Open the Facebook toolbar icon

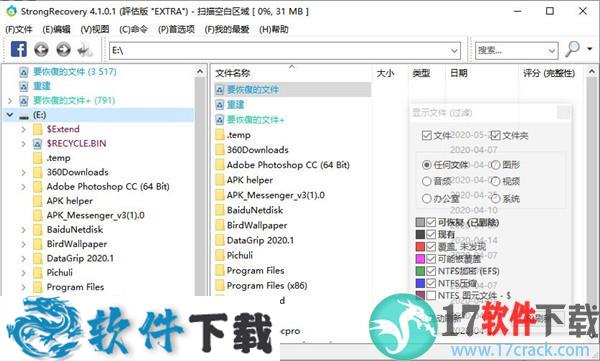pyautogui.click(x=19, y=49)
